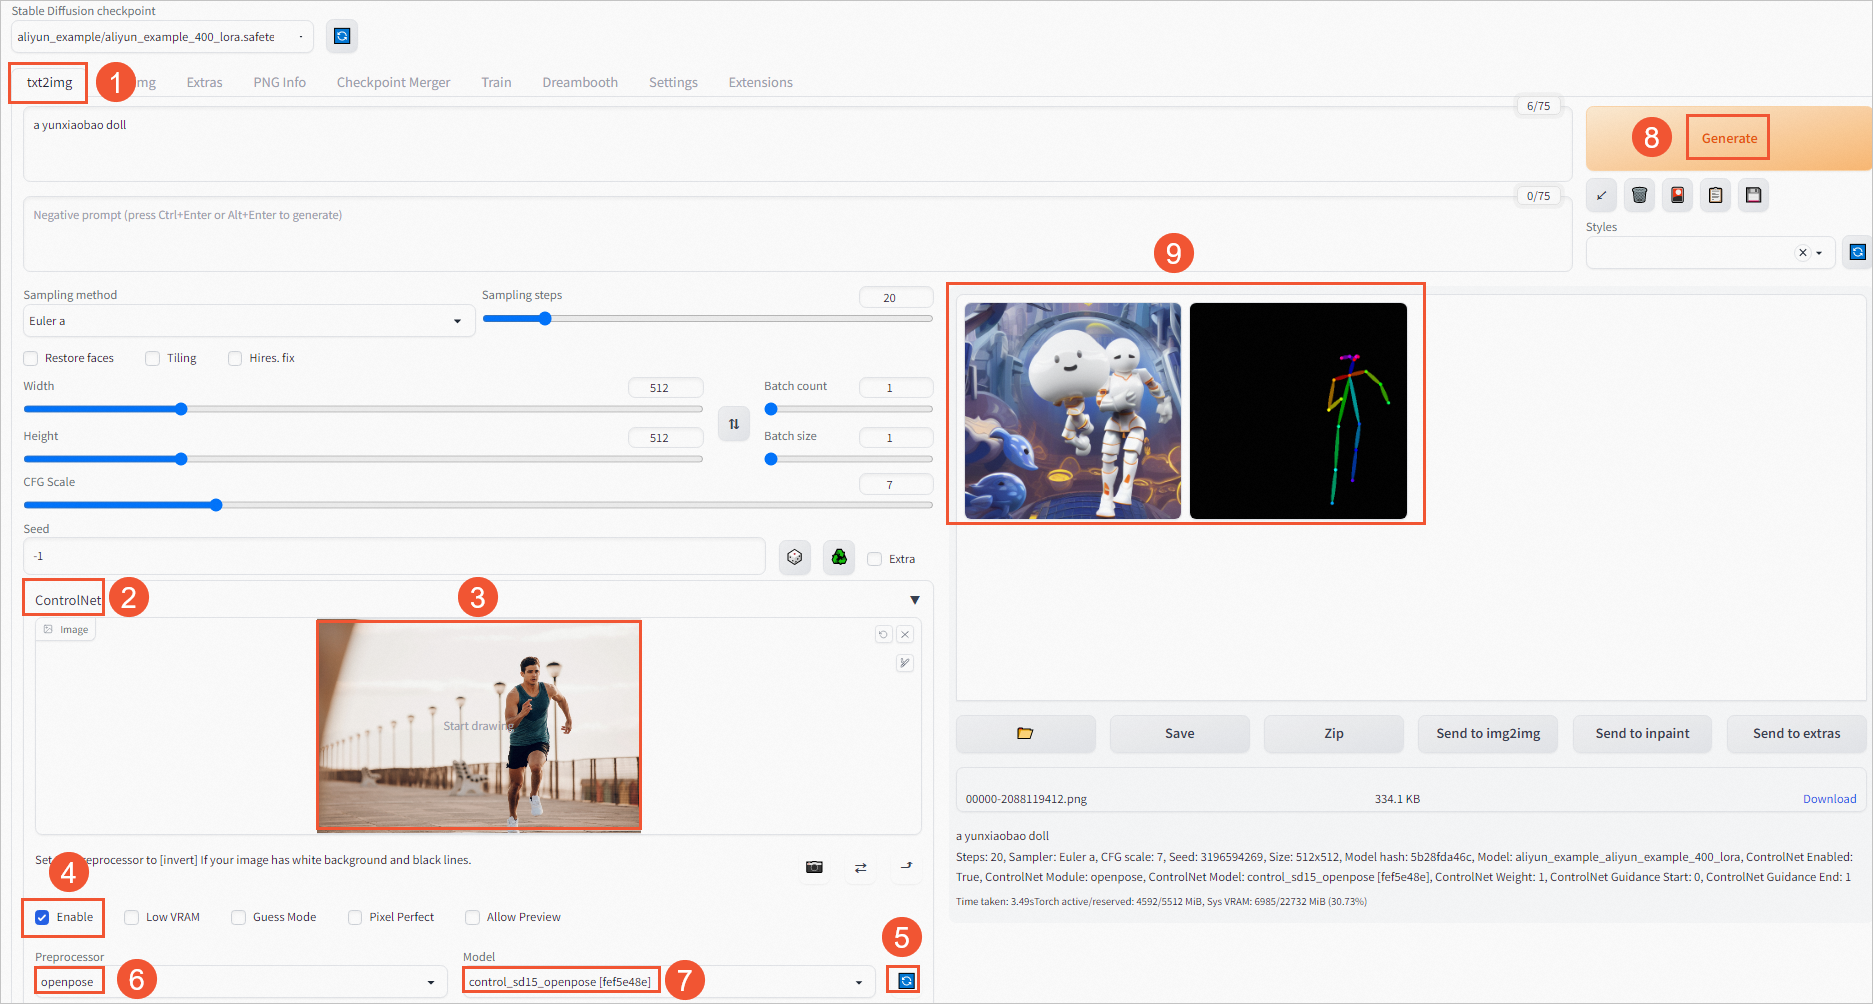Viewport: 1873px width, 1004px height.
Task: Open the PNG Info tab
Action: point(279,82)
